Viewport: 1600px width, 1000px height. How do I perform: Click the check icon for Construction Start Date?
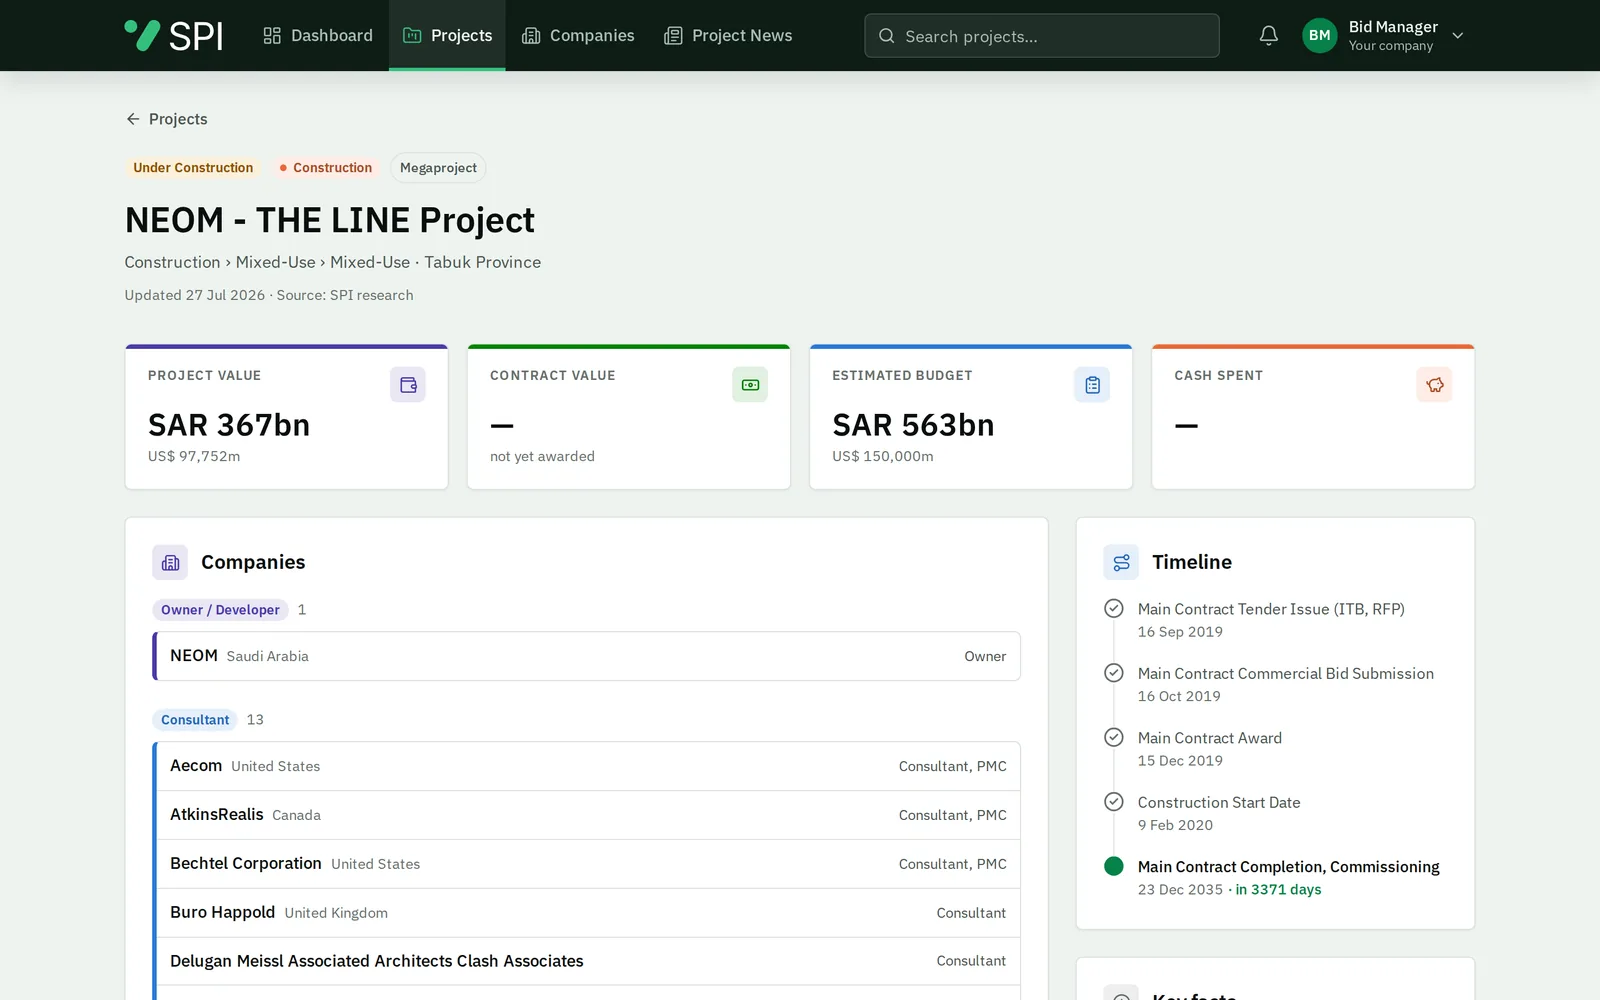[1113, 801]
